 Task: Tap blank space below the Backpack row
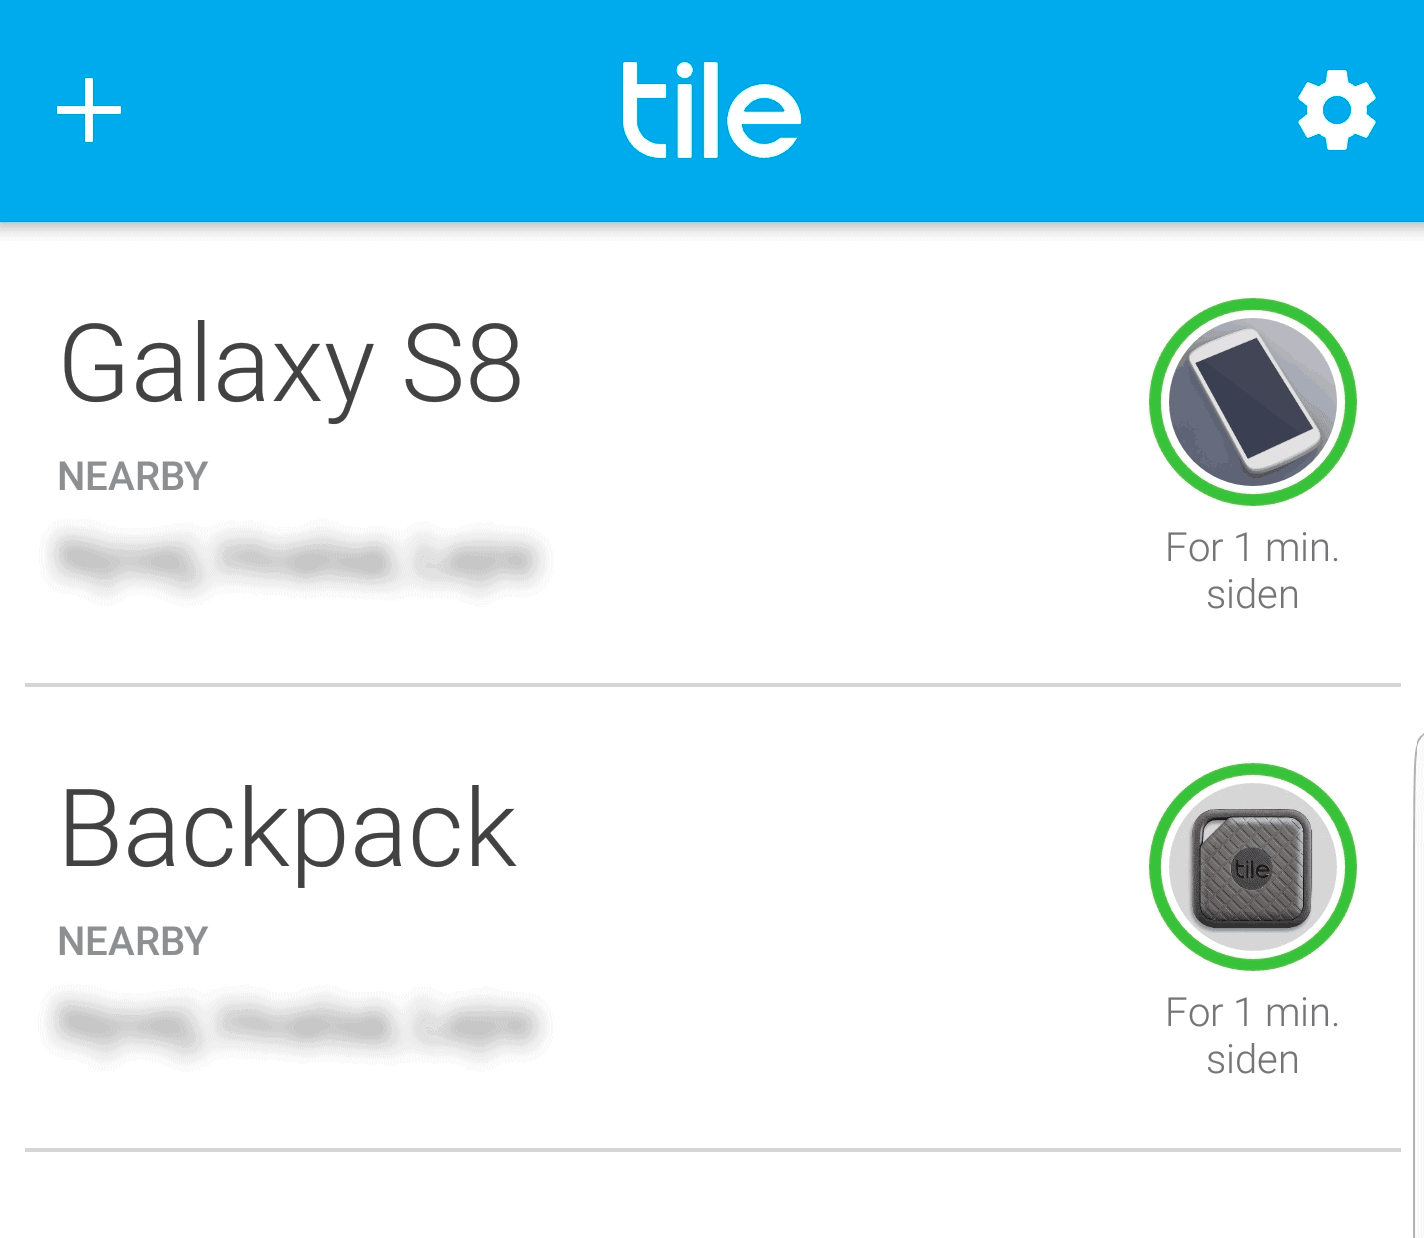coord(712,1196)
